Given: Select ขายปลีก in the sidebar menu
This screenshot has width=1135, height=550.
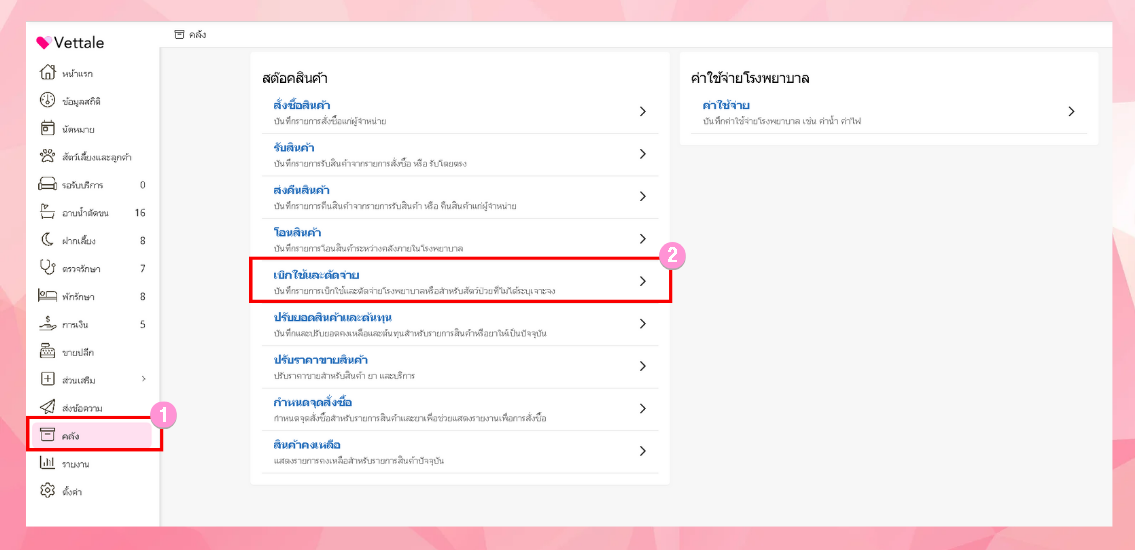Looking at the screenshot, I should point(78,352).
